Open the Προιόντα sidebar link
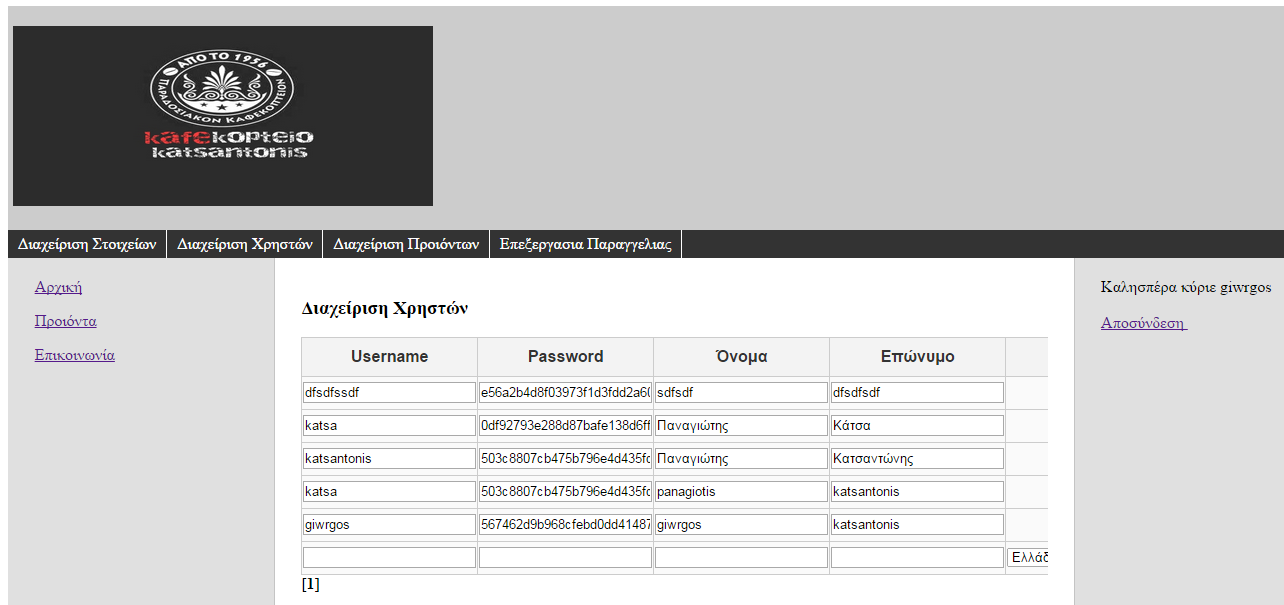 (x=65, y=321)
